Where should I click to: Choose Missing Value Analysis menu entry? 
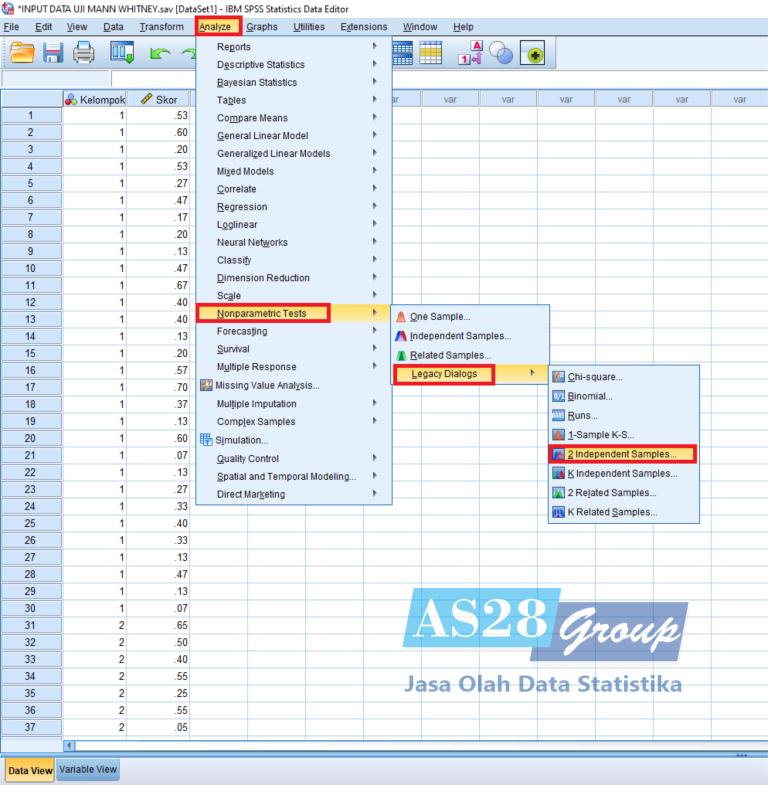[x=267, y=385]
